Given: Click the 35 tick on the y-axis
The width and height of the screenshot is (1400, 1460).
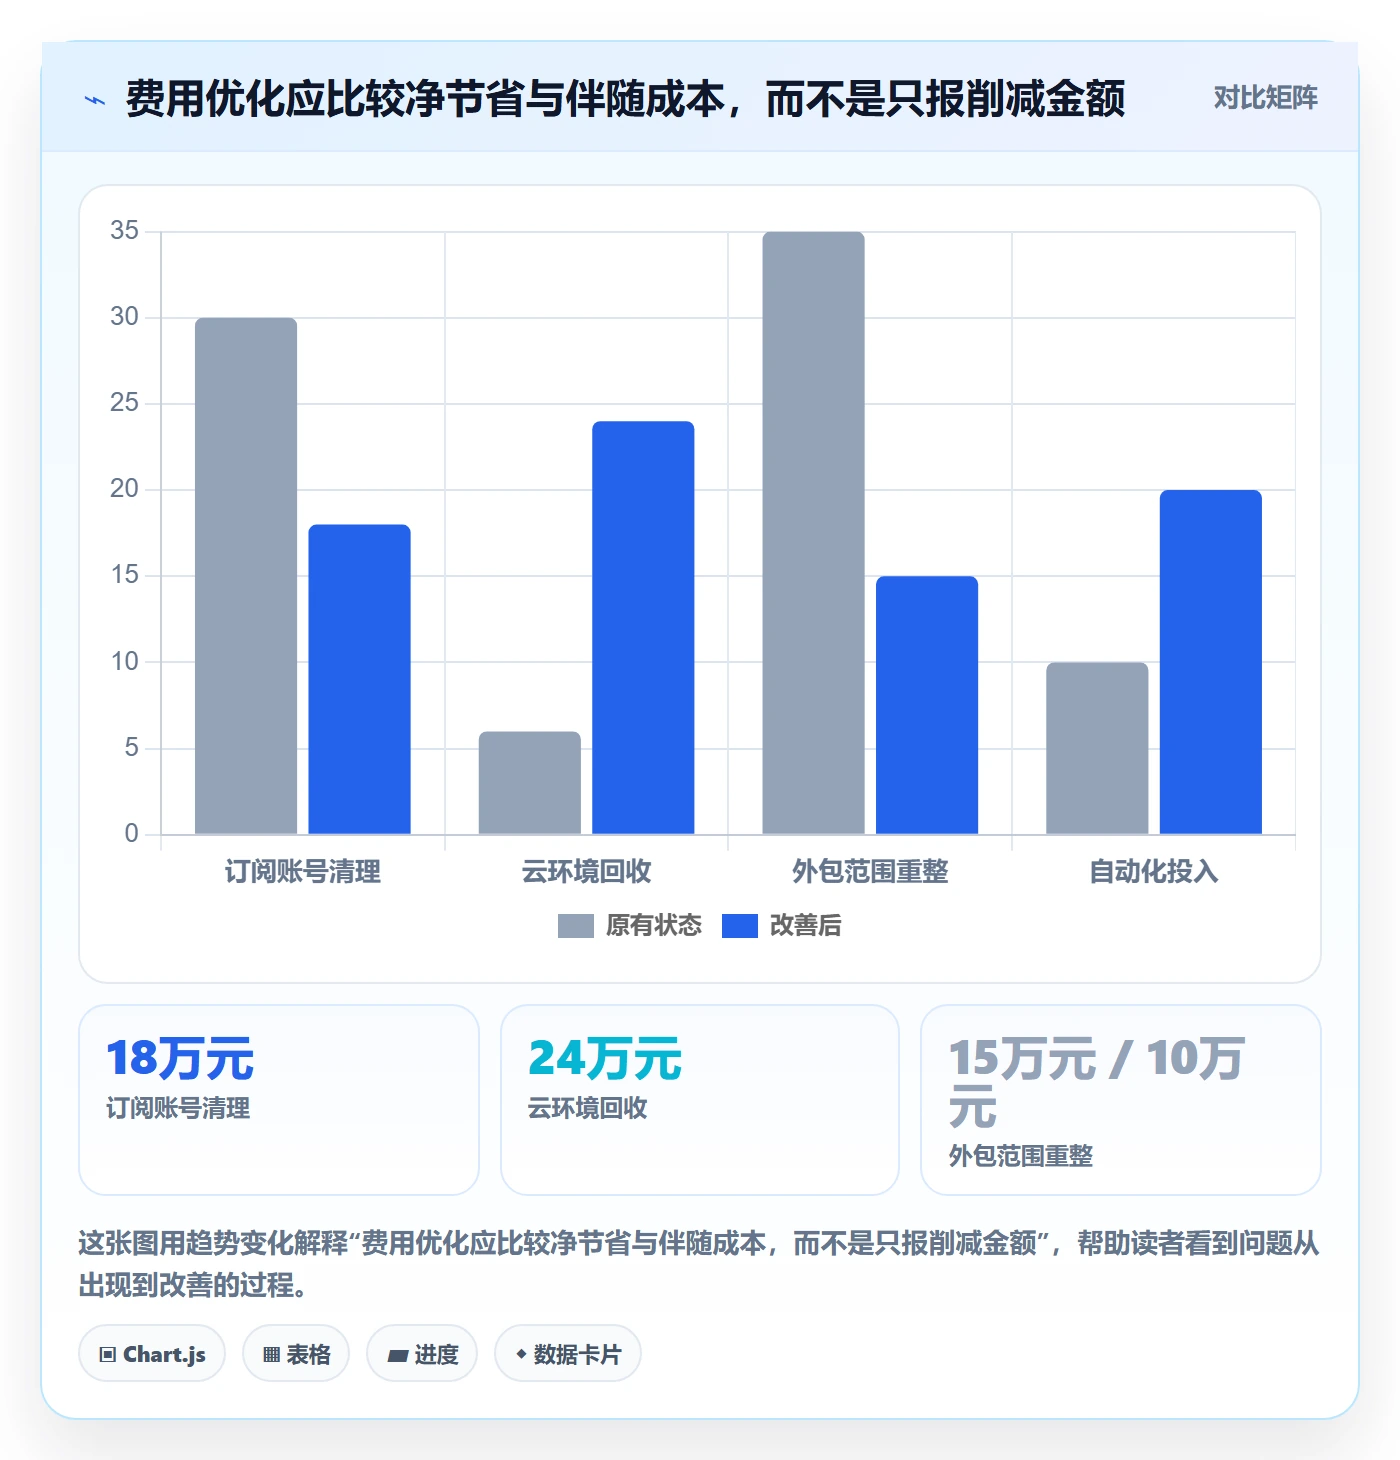Looking at the screenshot, I should [x=124, y=231].
